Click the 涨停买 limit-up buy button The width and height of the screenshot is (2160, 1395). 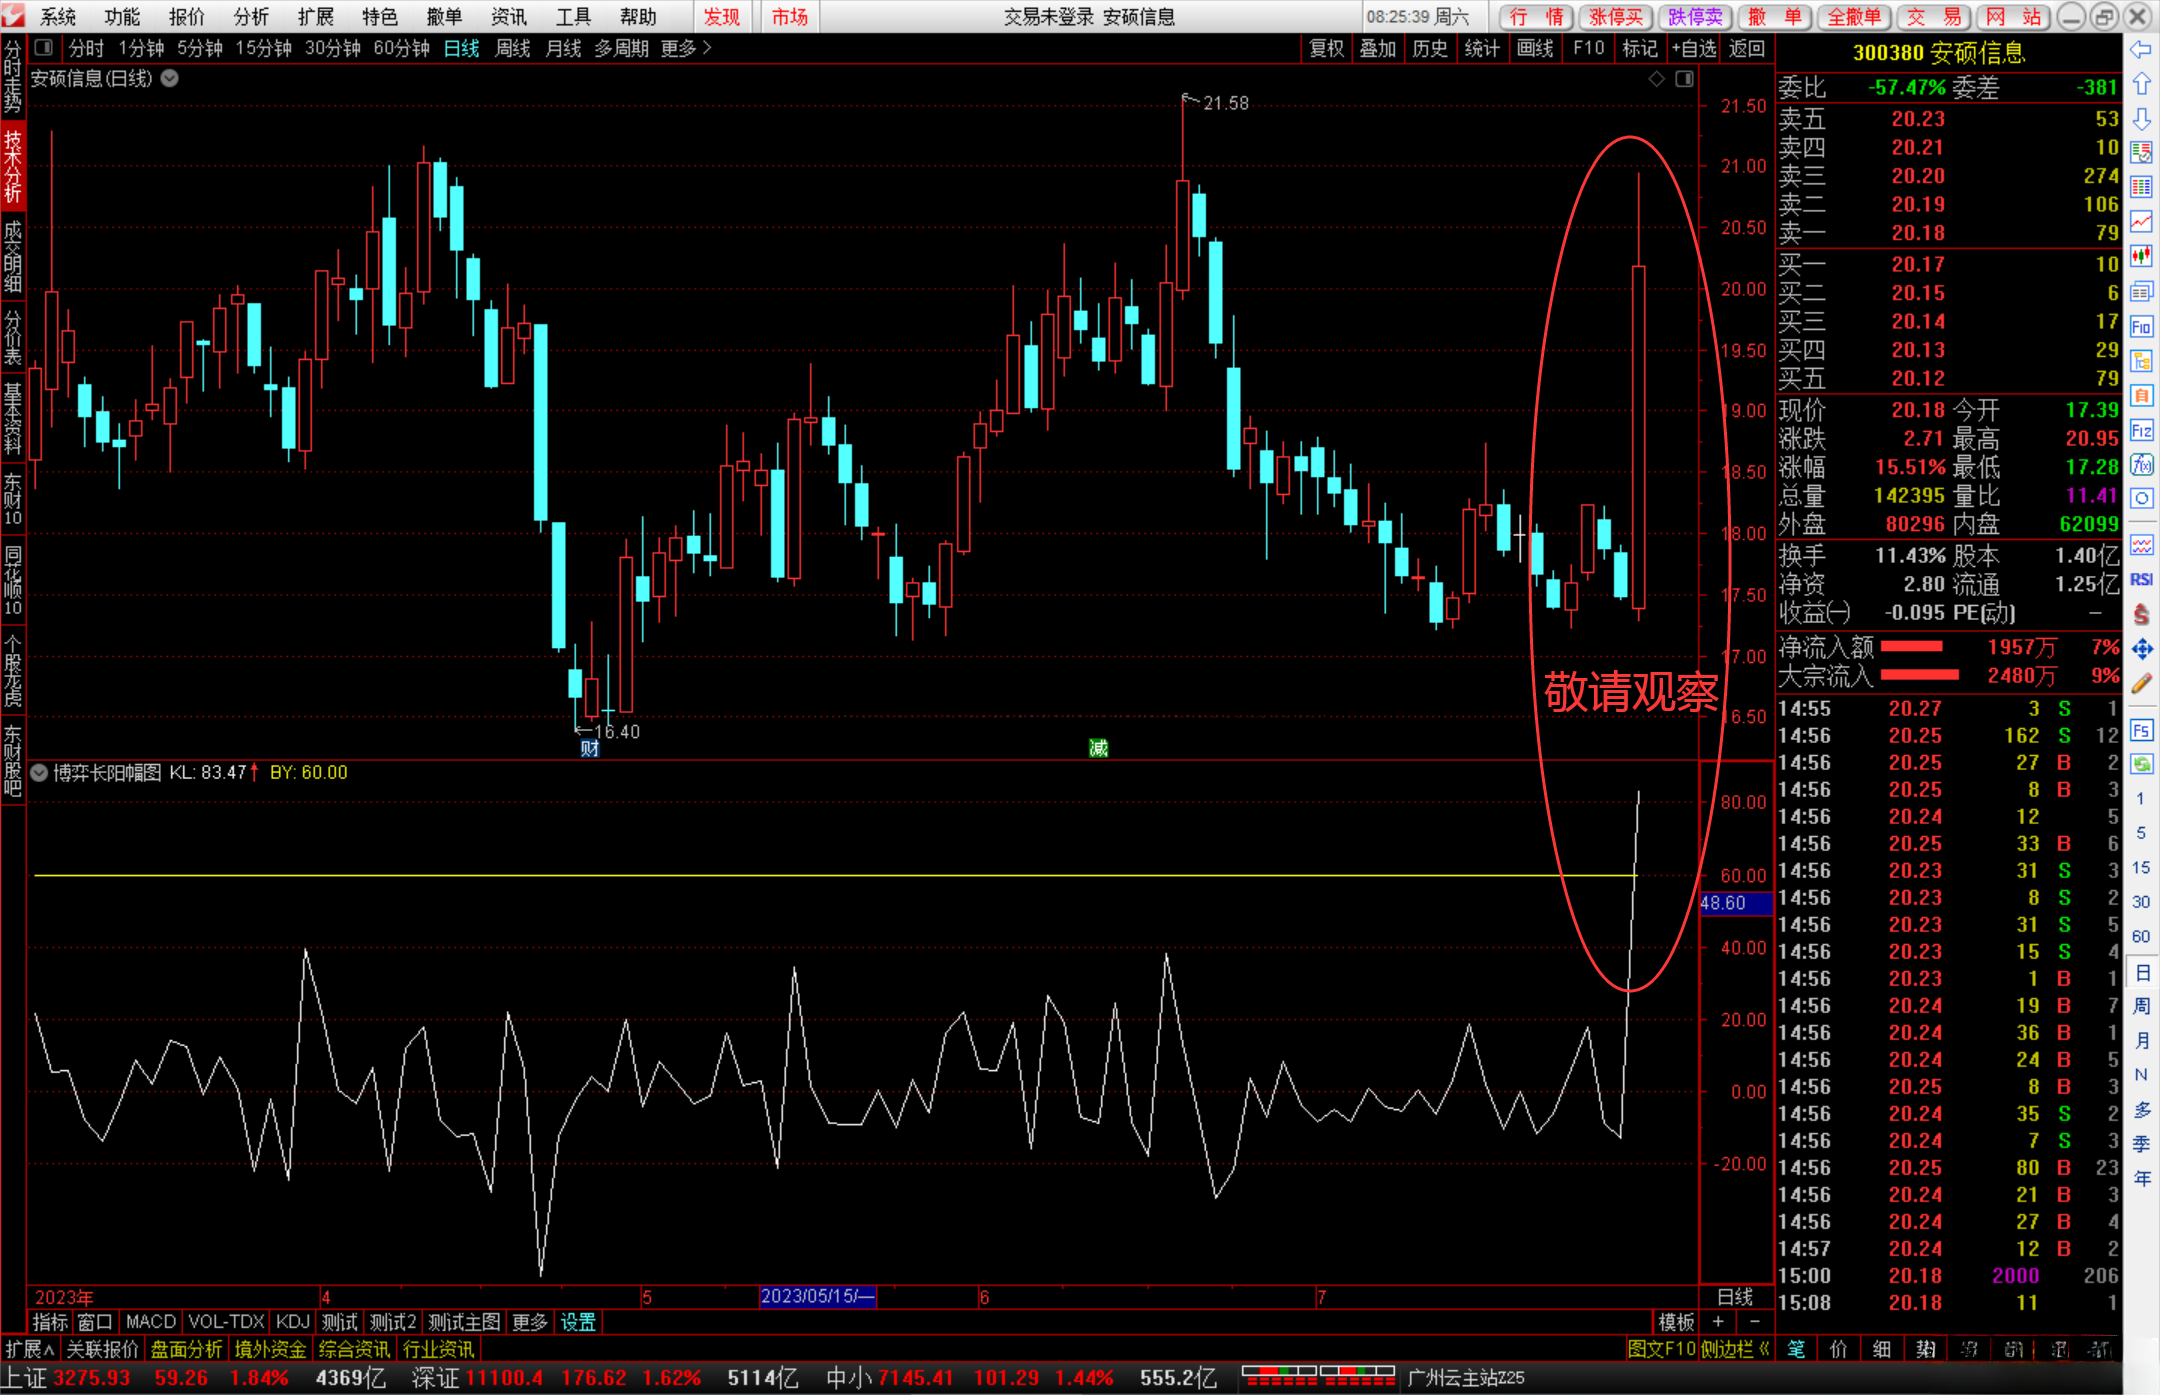coord(1616,16)
